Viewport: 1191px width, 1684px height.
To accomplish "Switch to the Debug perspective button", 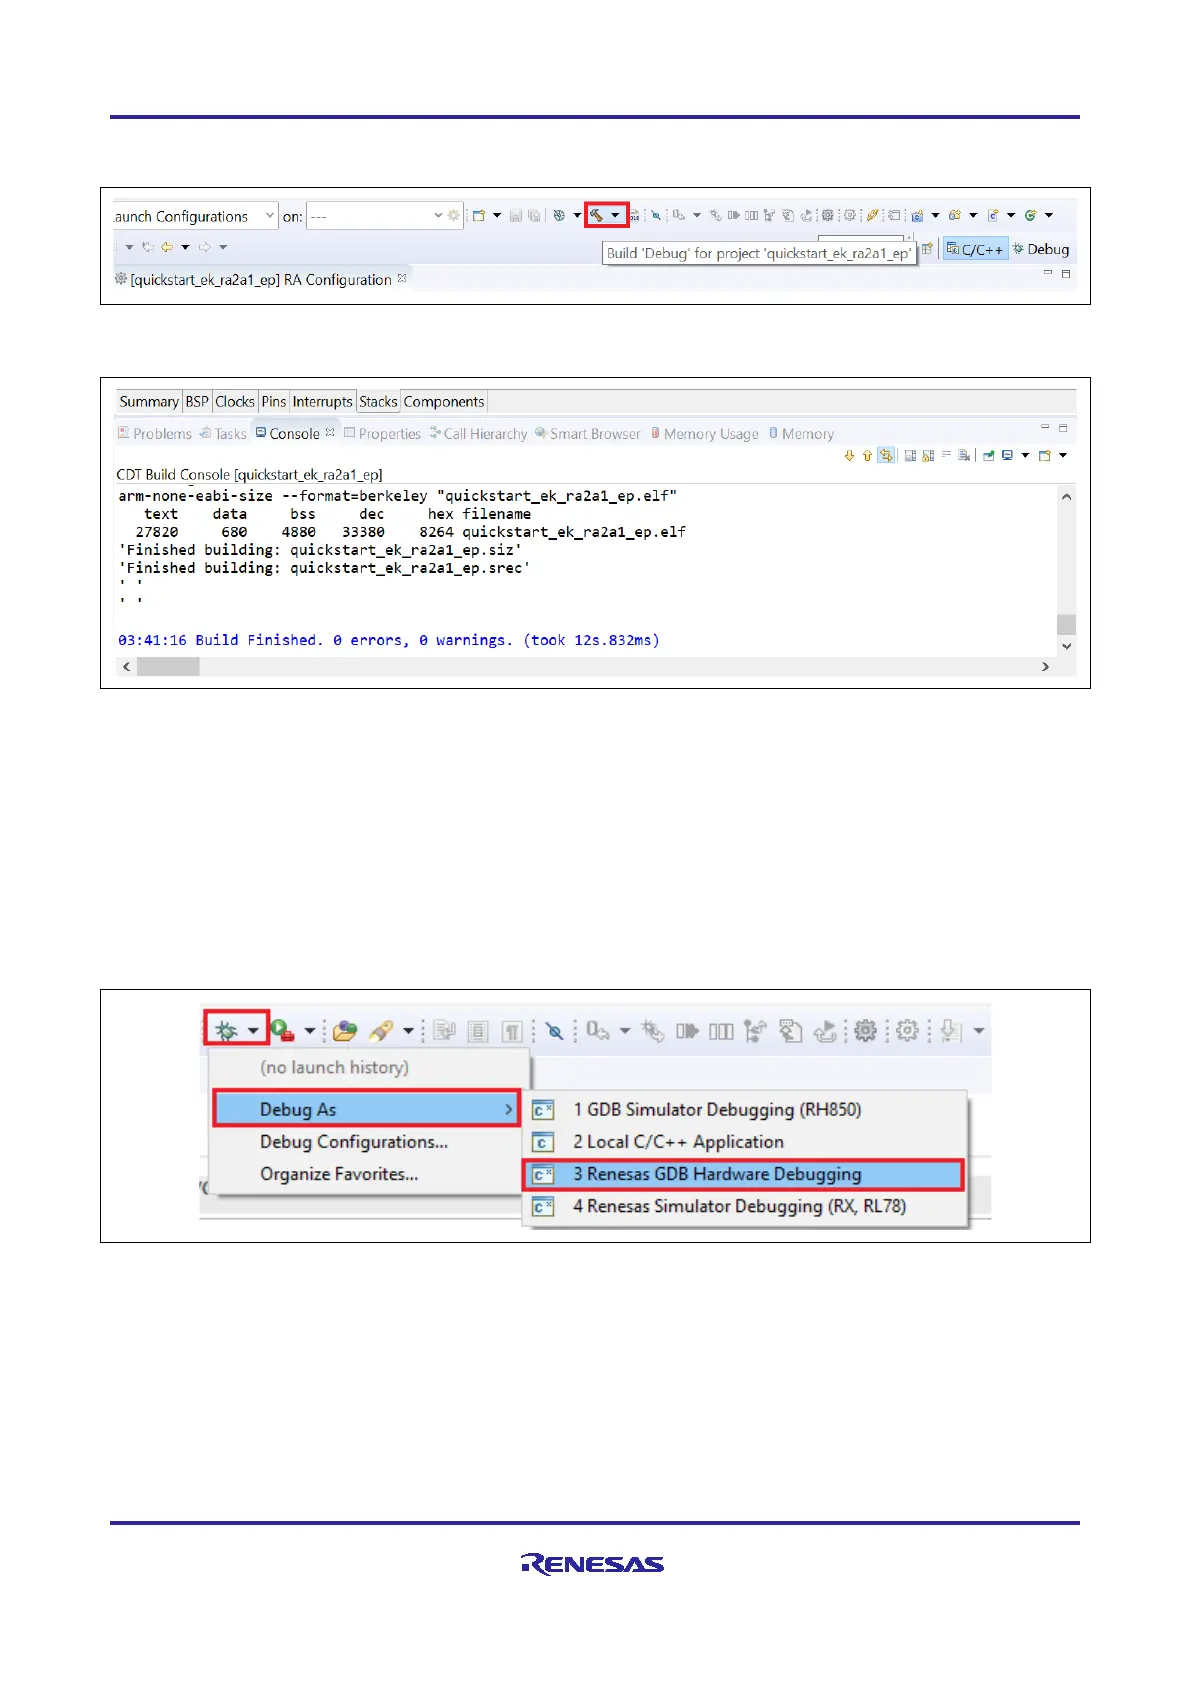I will pos(1041,249).
